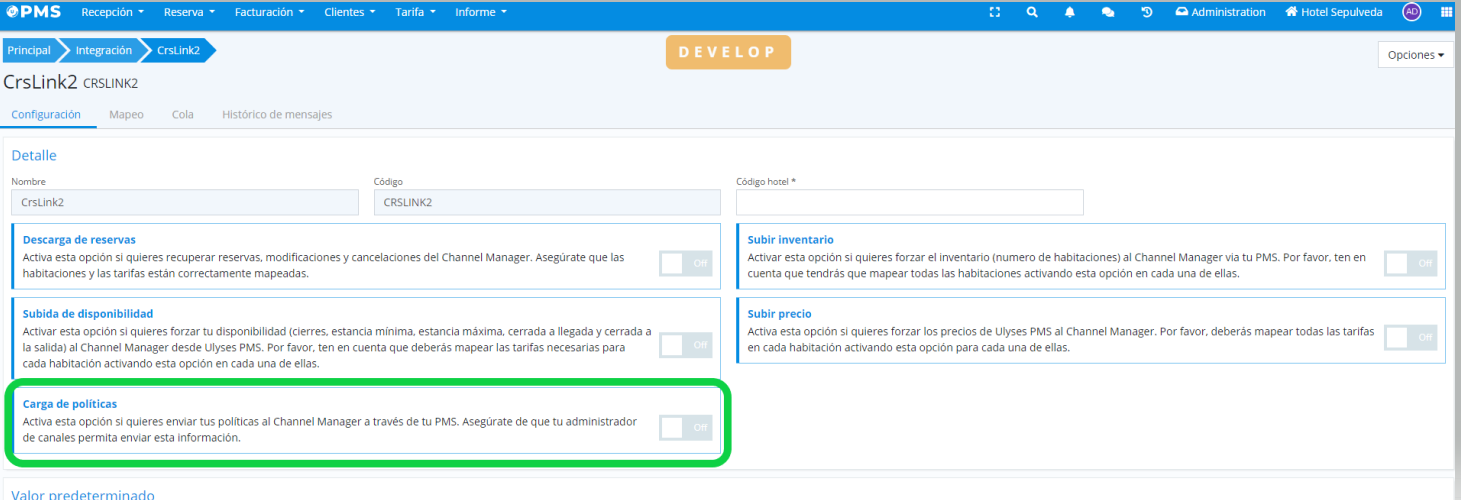The height and width of the screenshot is (500, 1461).
Task: Click the AD user avatar
Action: 1411,12
